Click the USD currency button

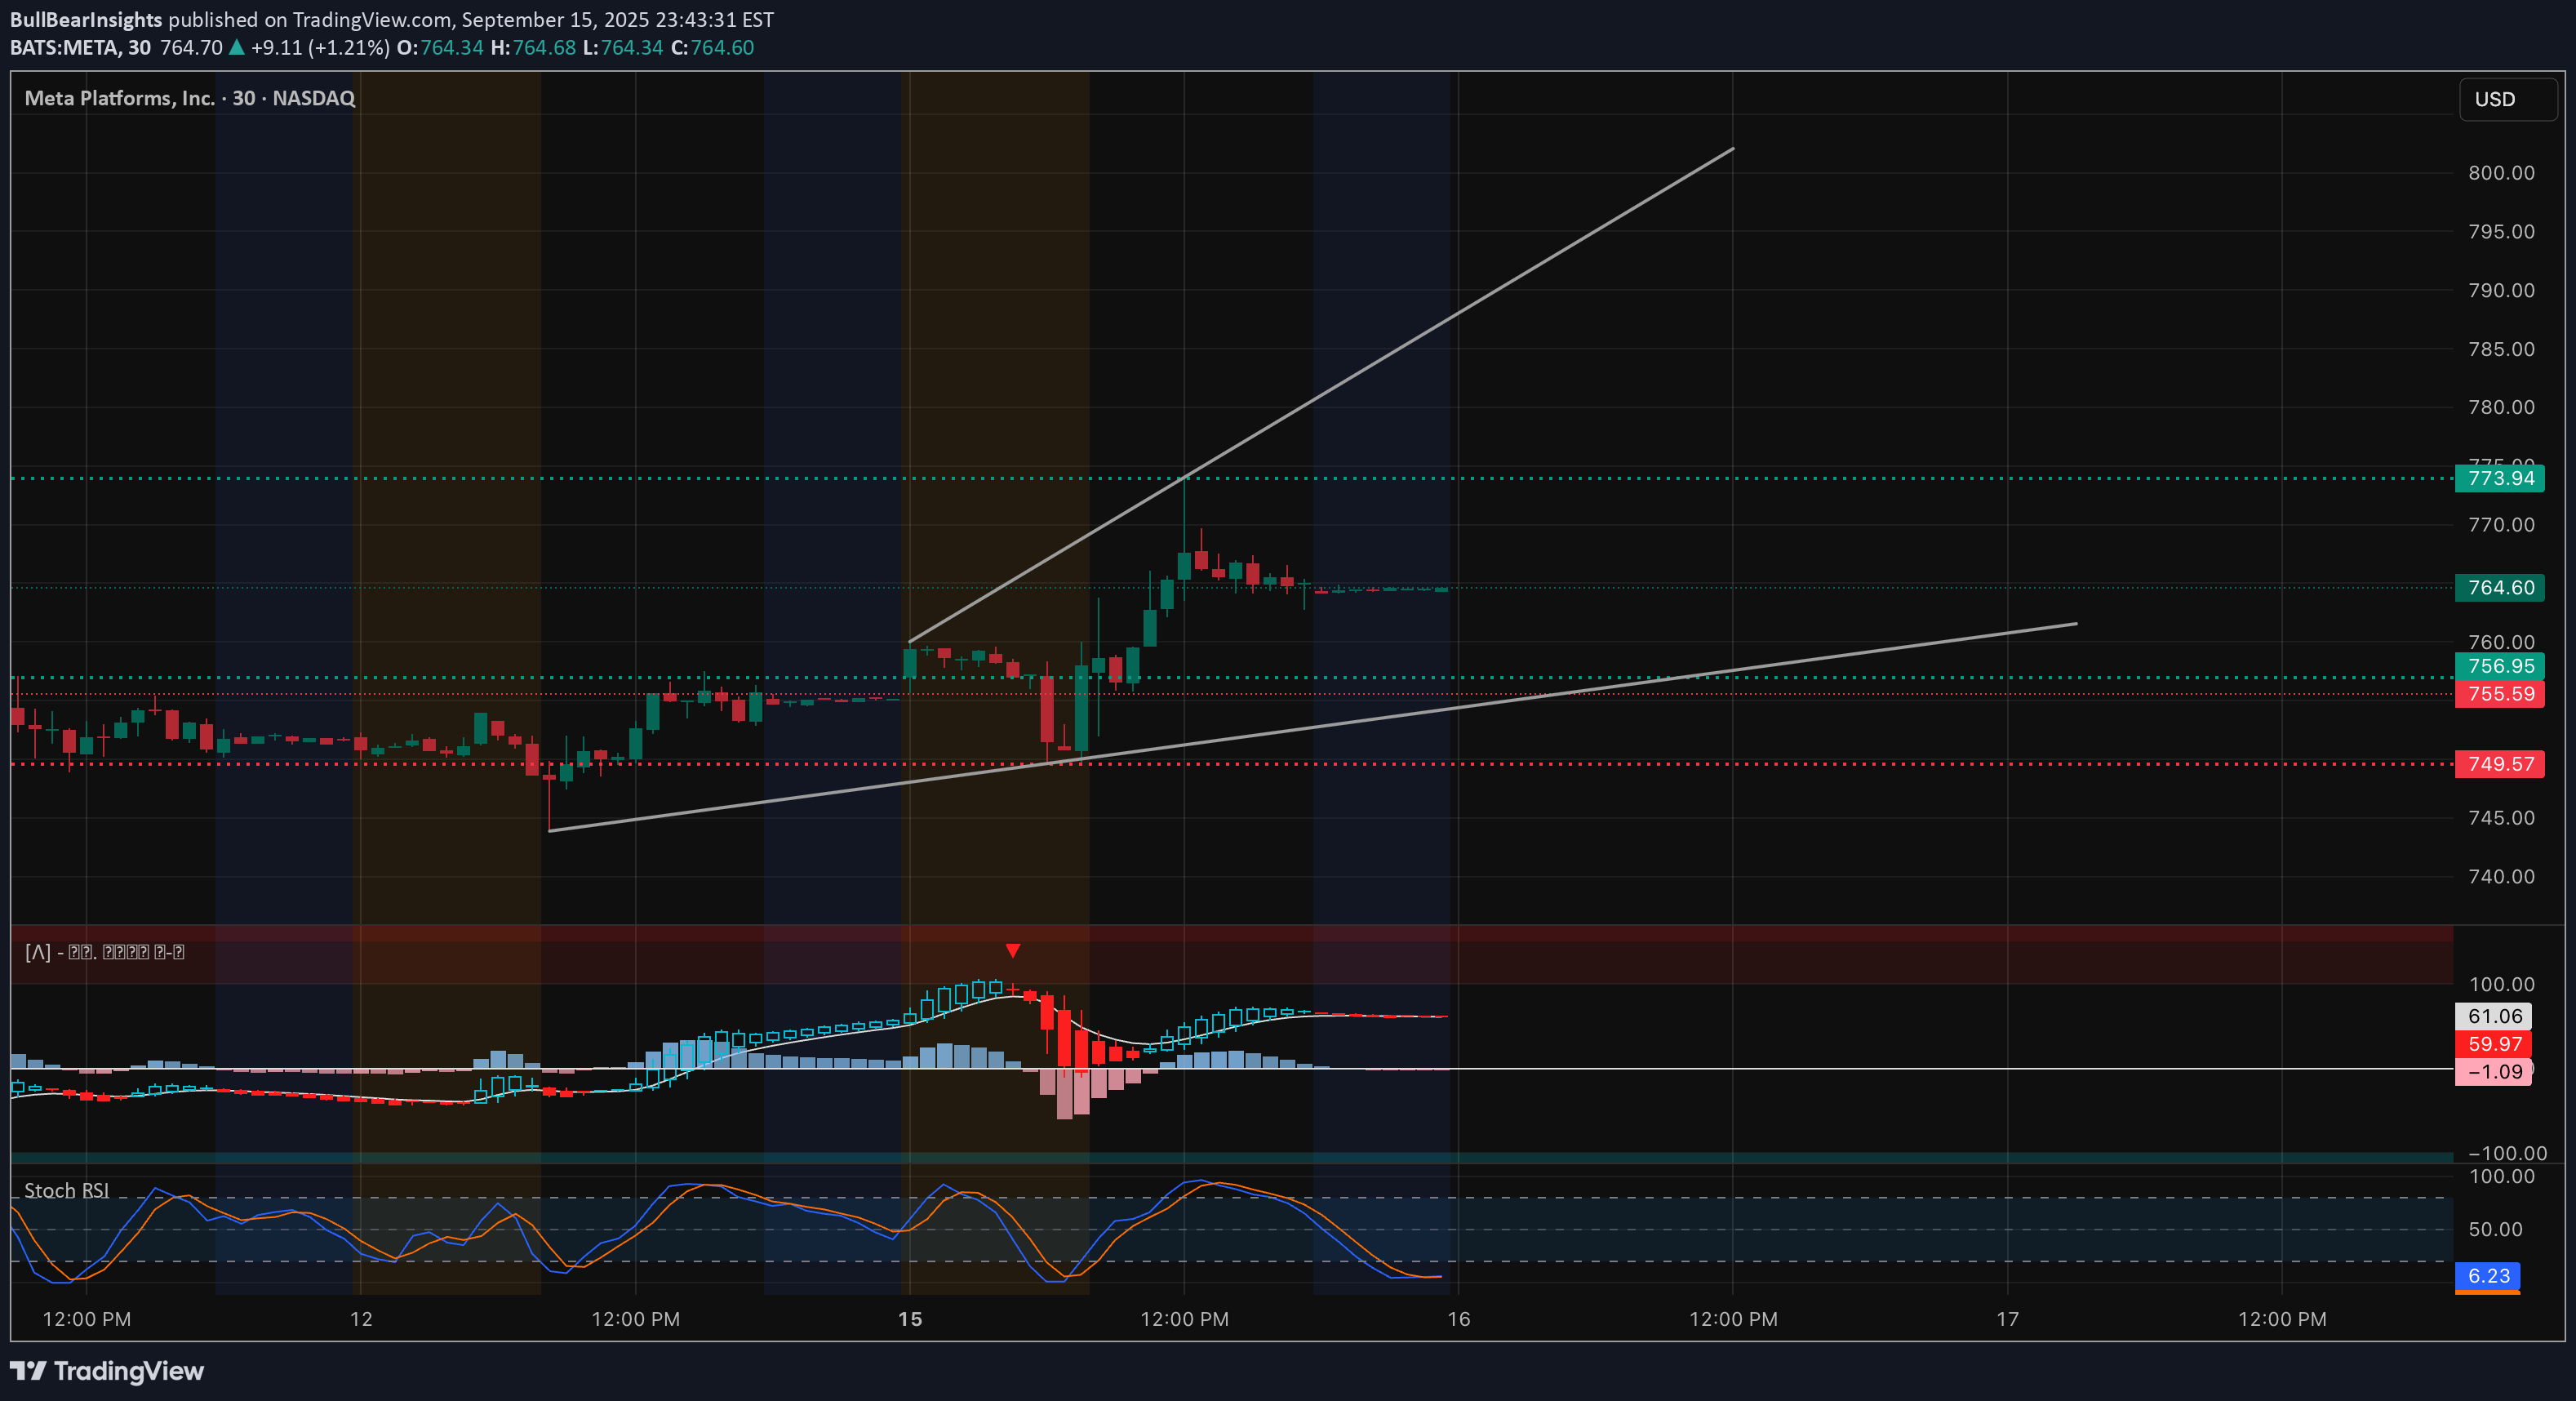(x=2507, y=99)
